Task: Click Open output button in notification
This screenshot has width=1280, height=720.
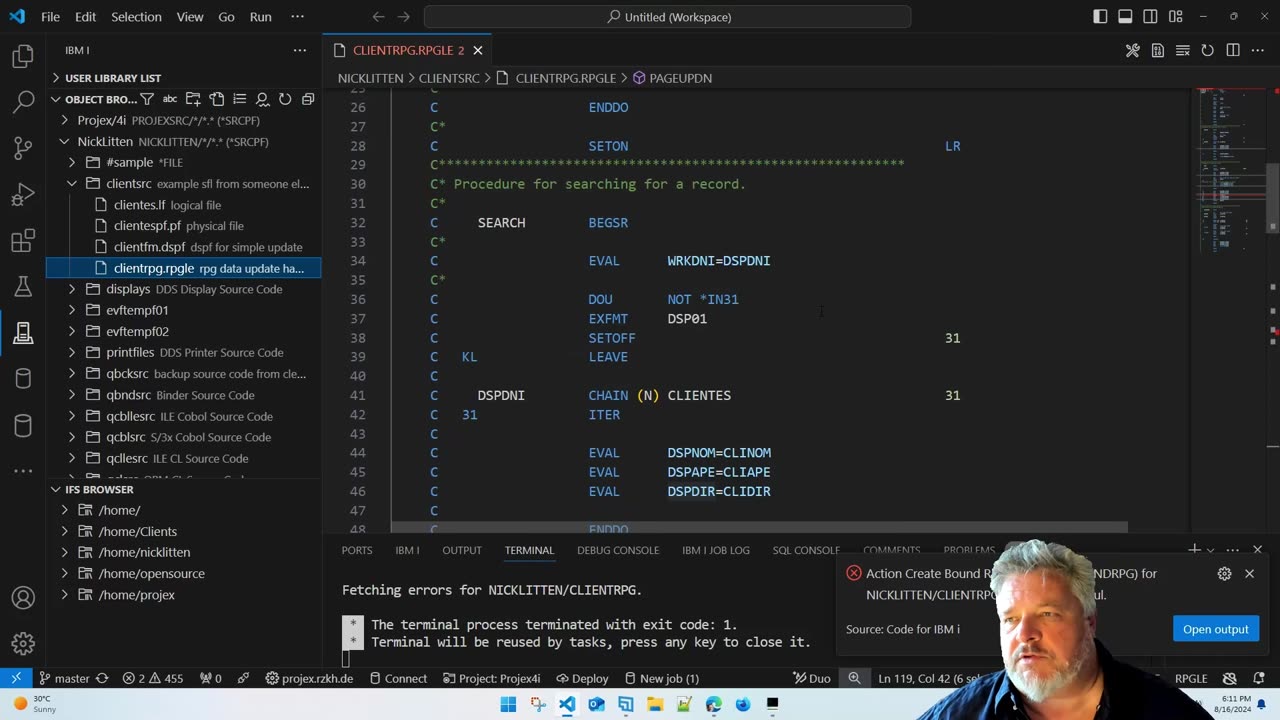Action: (1215, 629)
